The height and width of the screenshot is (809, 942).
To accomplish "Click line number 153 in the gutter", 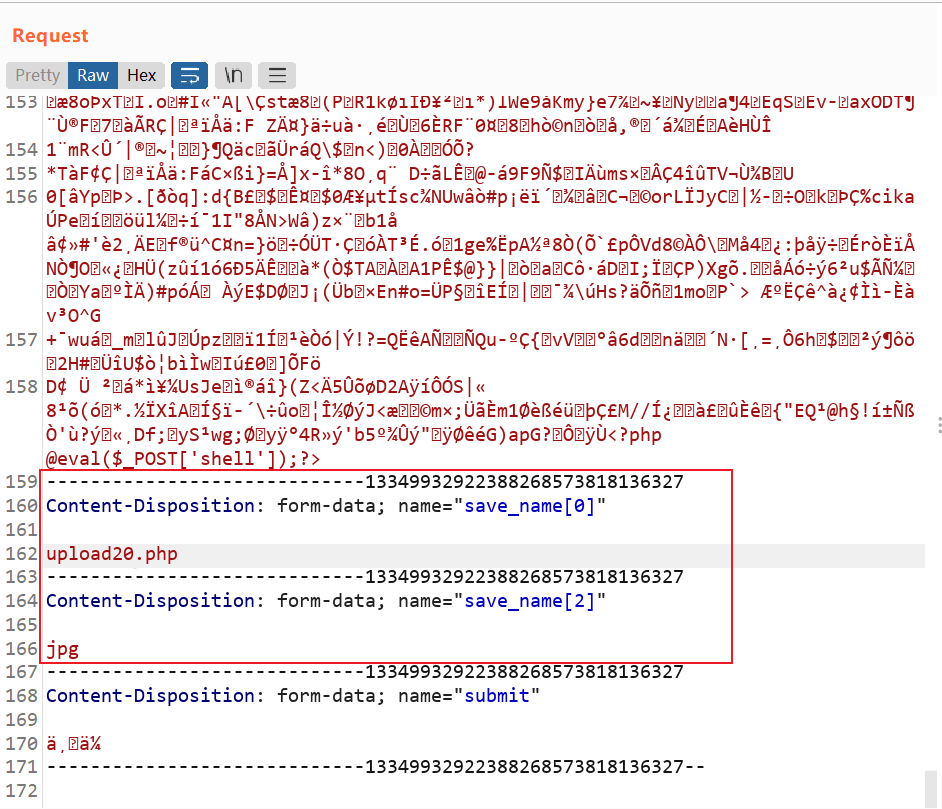I will [22, 102].
